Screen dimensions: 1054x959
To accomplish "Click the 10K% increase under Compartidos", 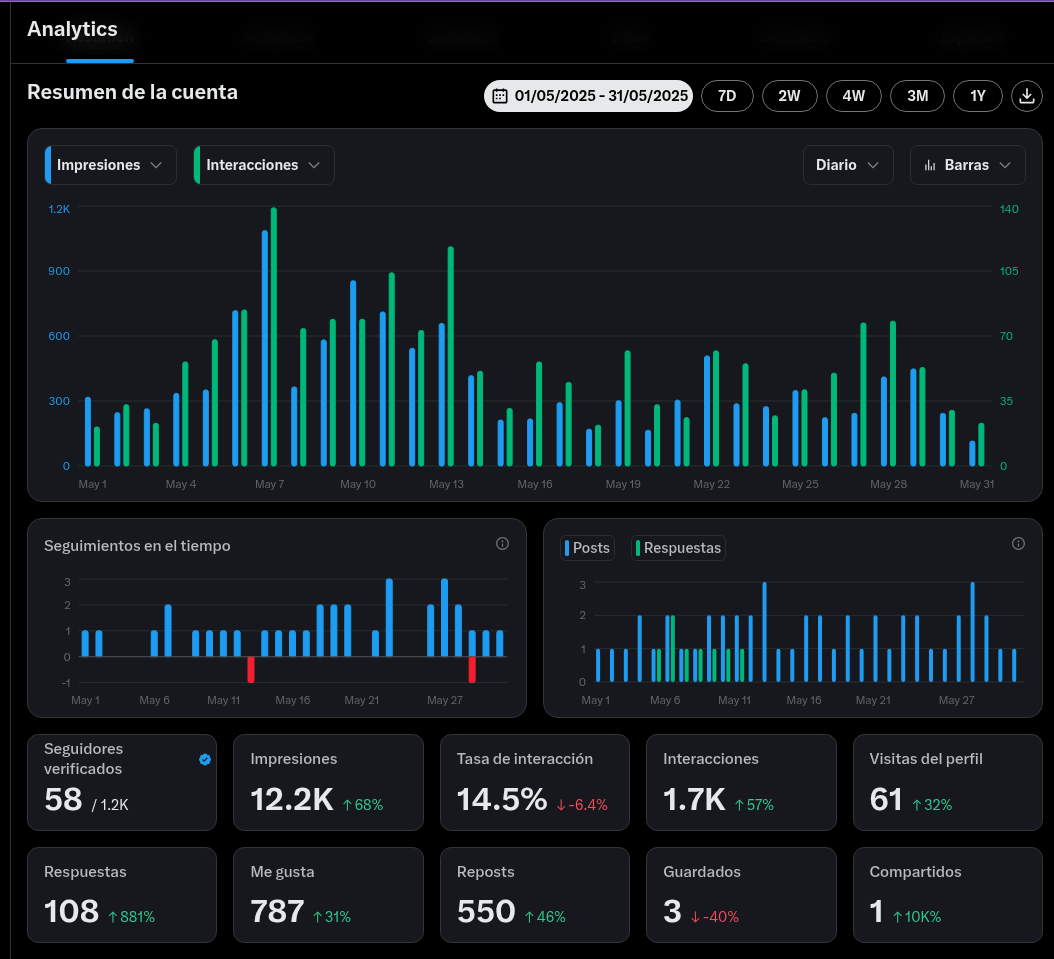I will (917, 917).
